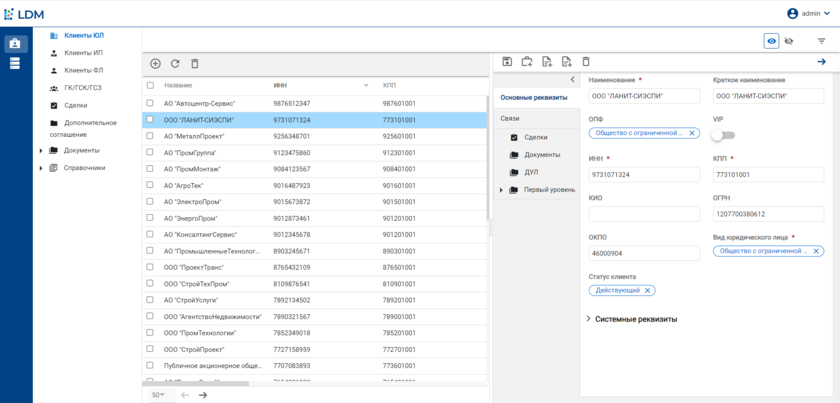Click the crossed-out eye icon
Screen dimensions: 840x403
pyautogui.click(x=789, y=41)
